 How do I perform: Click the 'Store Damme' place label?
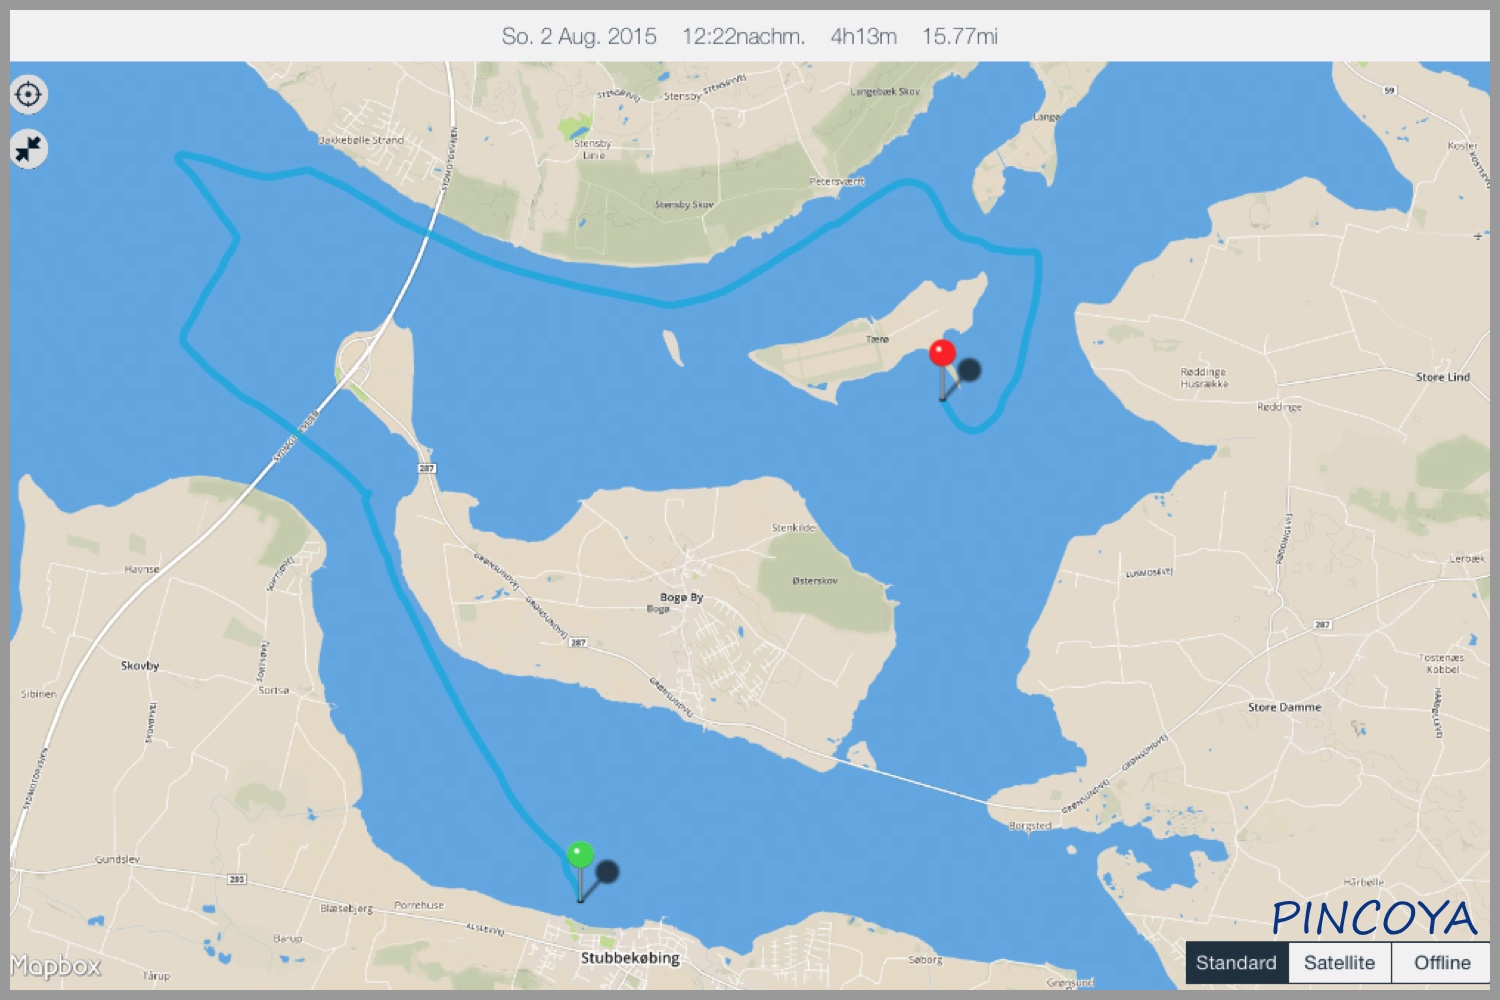pyautogui.click(x=1284, y=707)
